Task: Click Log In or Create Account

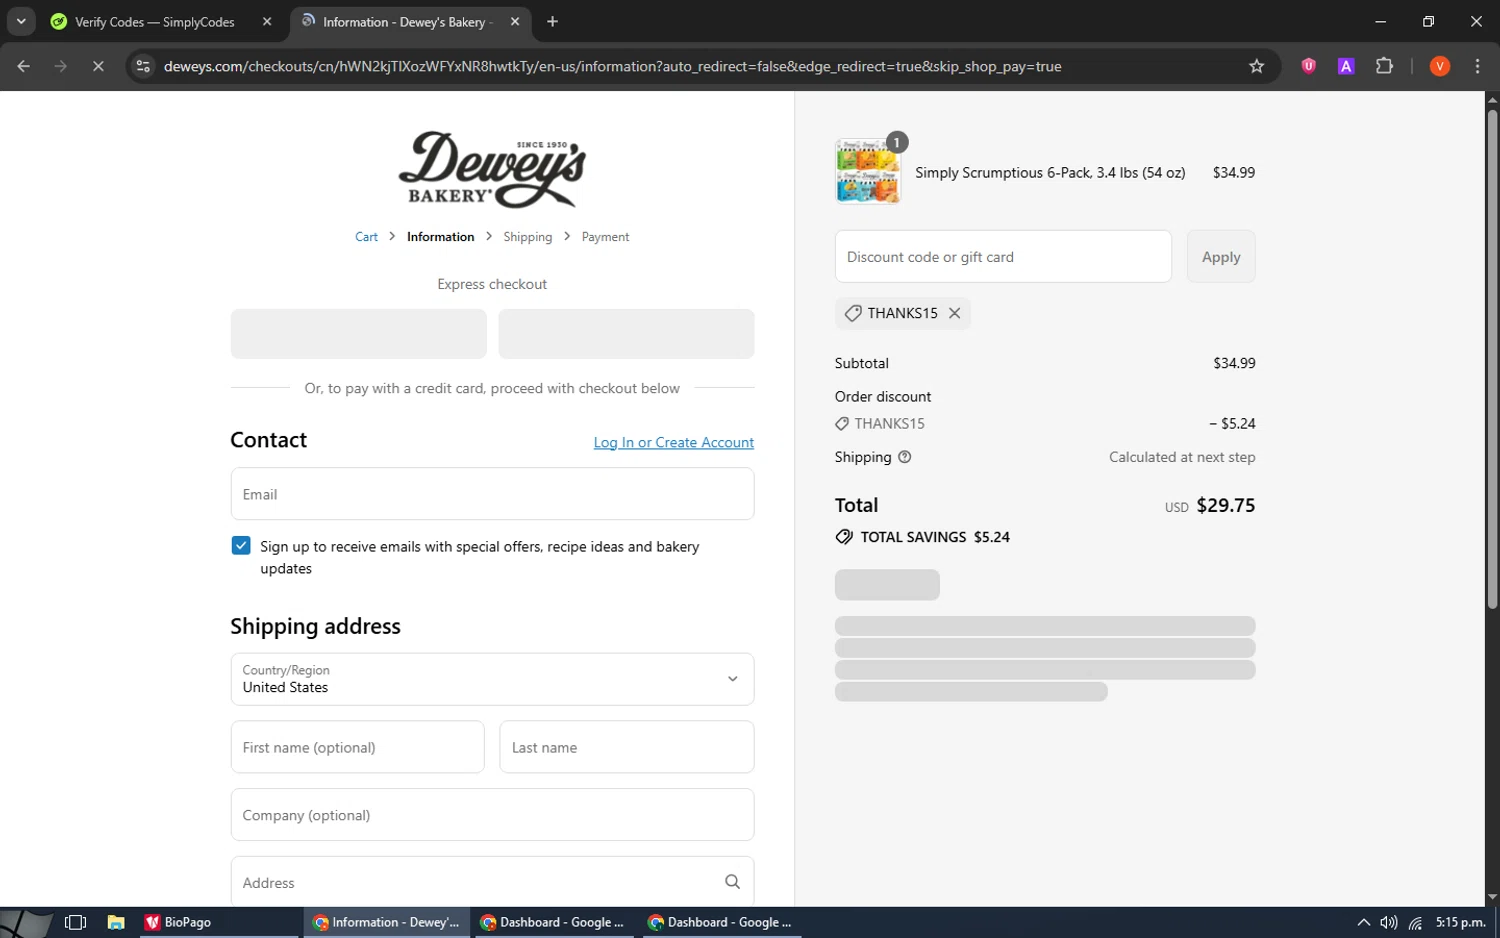Action: coord(674,442)
